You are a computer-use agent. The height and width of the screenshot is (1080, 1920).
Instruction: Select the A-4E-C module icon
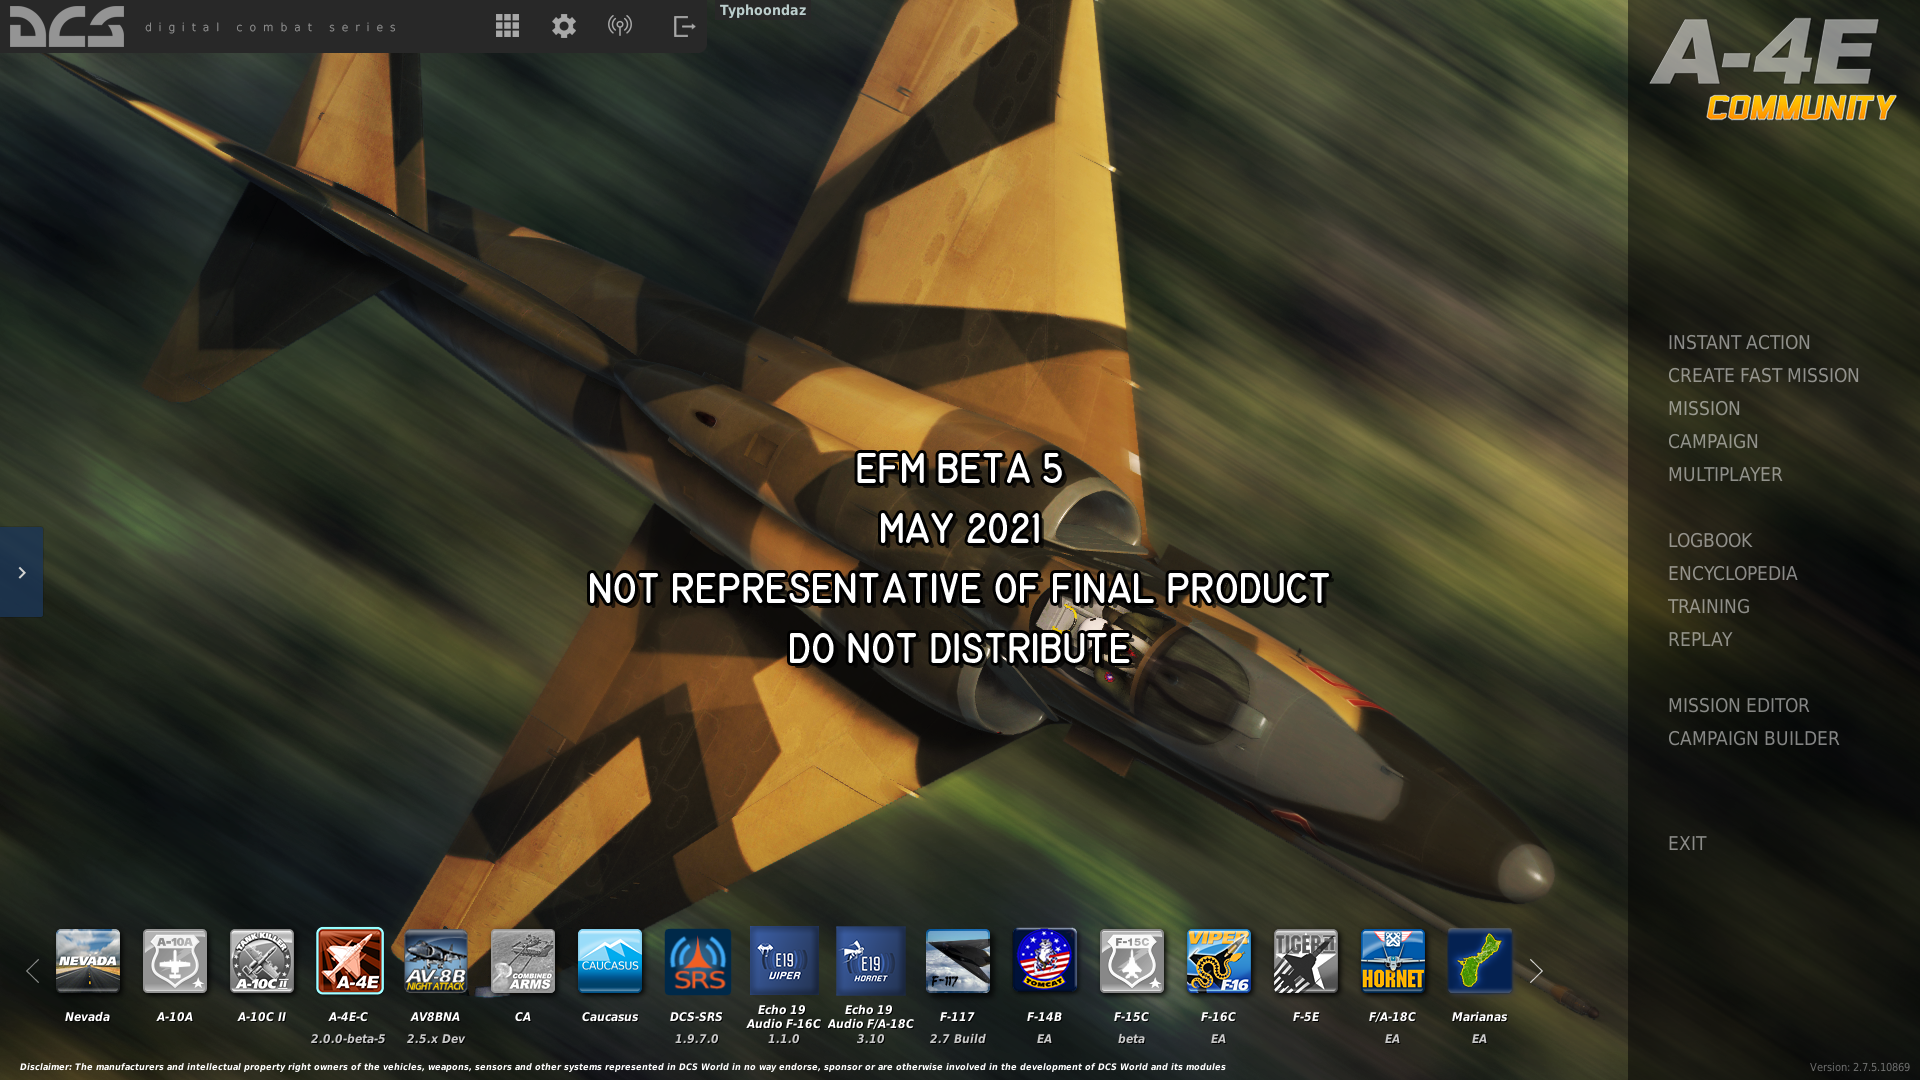click(x=350, y=961)
